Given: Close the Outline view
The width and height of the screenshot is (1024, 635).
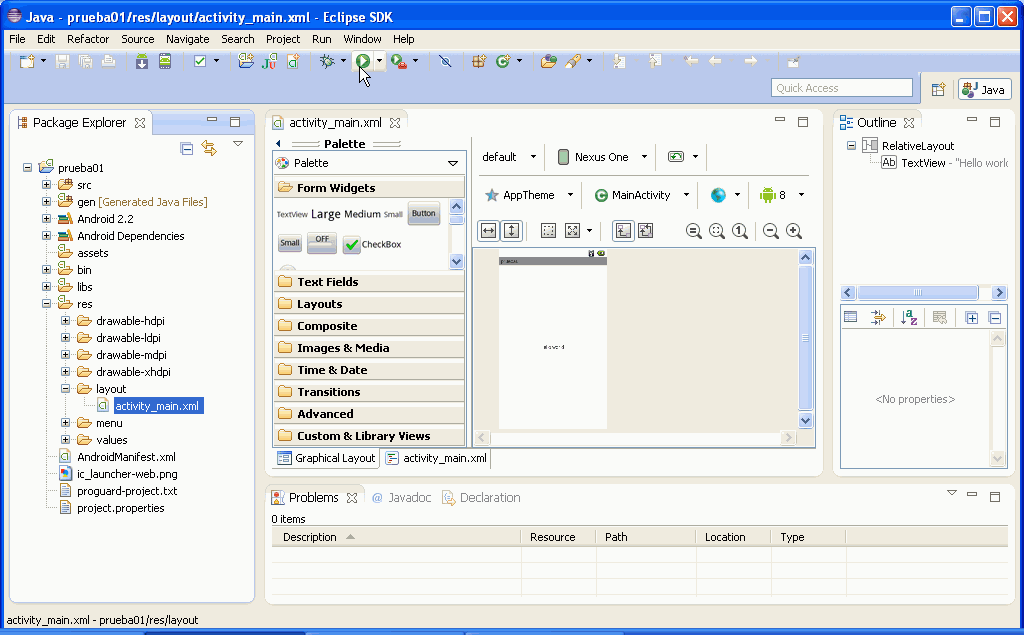Looking at the screenshot, I should coord(909,123).
